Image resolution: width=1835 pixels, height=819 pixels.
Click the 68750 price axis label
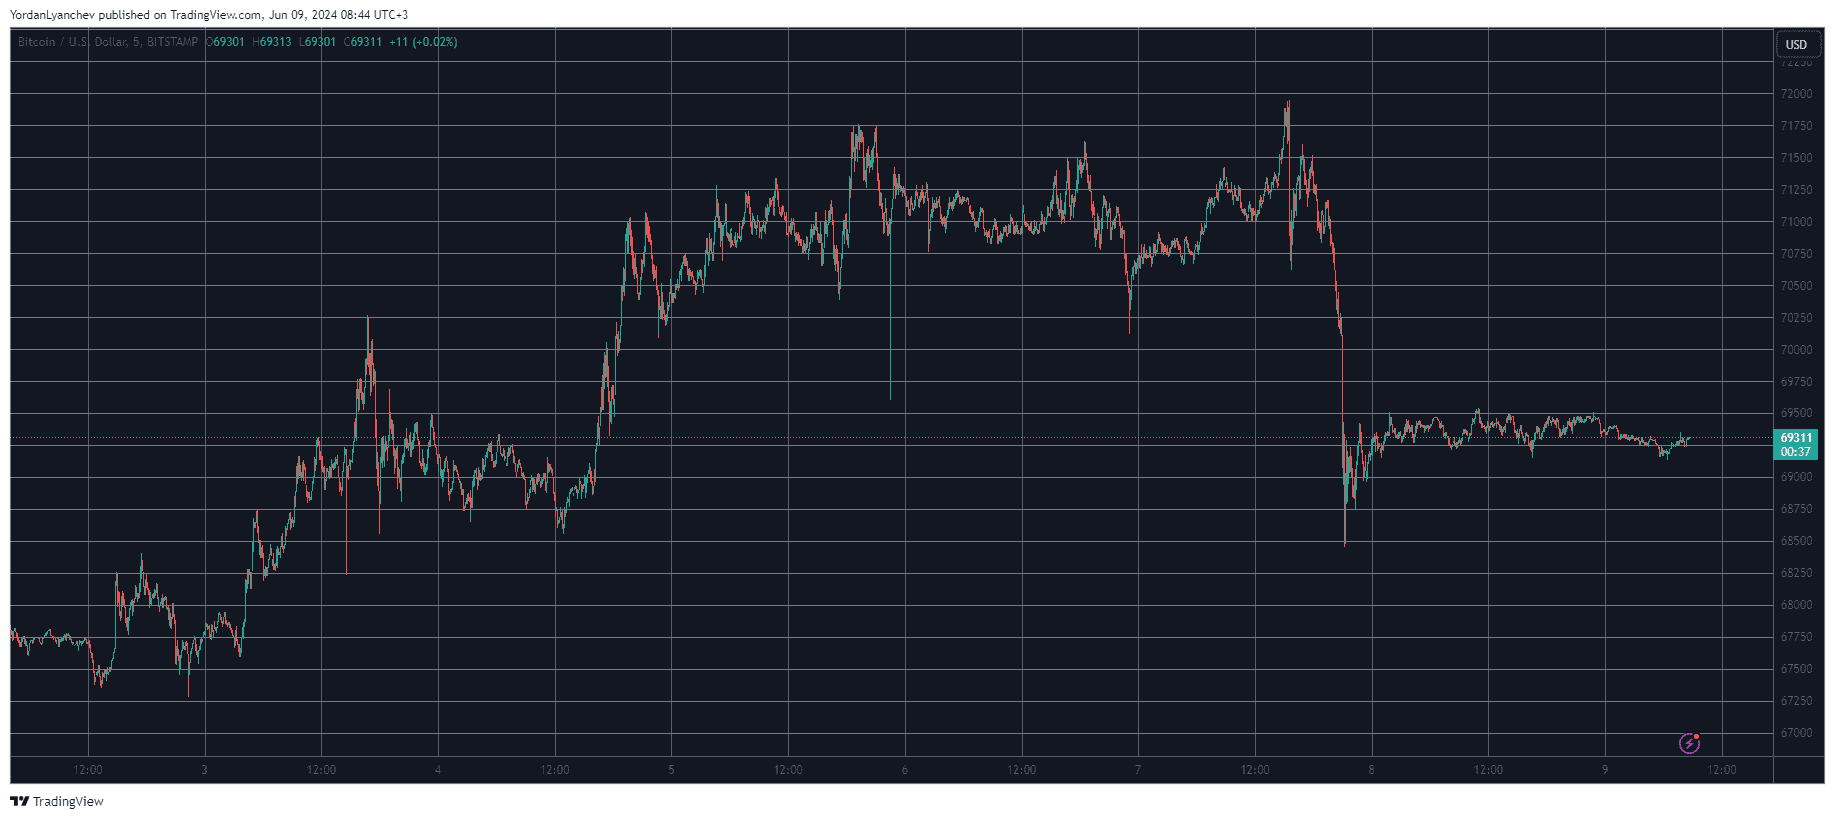pos(1796,509)
